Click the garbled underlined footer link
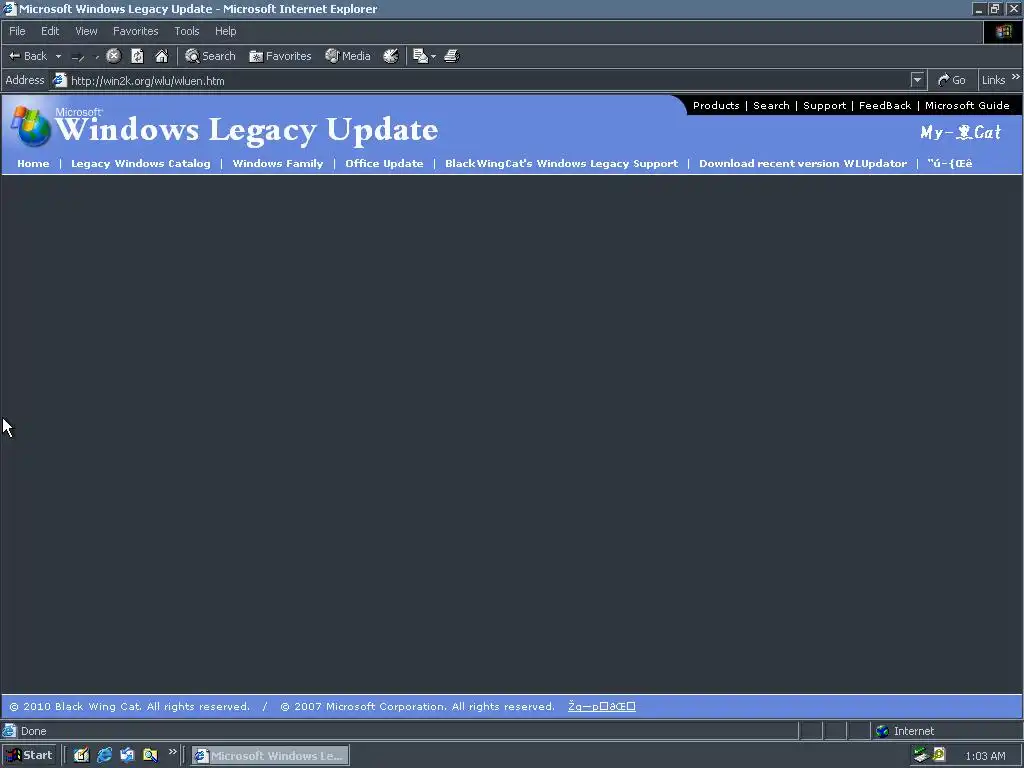Image resolution: width=1024 pixels, height=768 pixels. click(x=601, y=707)
